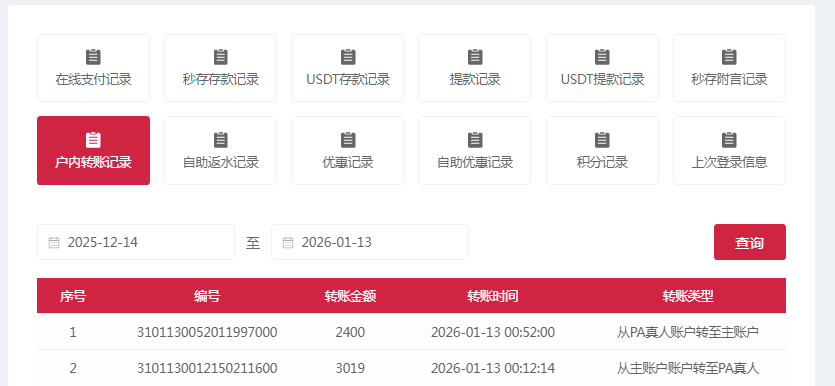Click the 转账时间 column header
Screen dimensions: 835x386
pos(493,296)
